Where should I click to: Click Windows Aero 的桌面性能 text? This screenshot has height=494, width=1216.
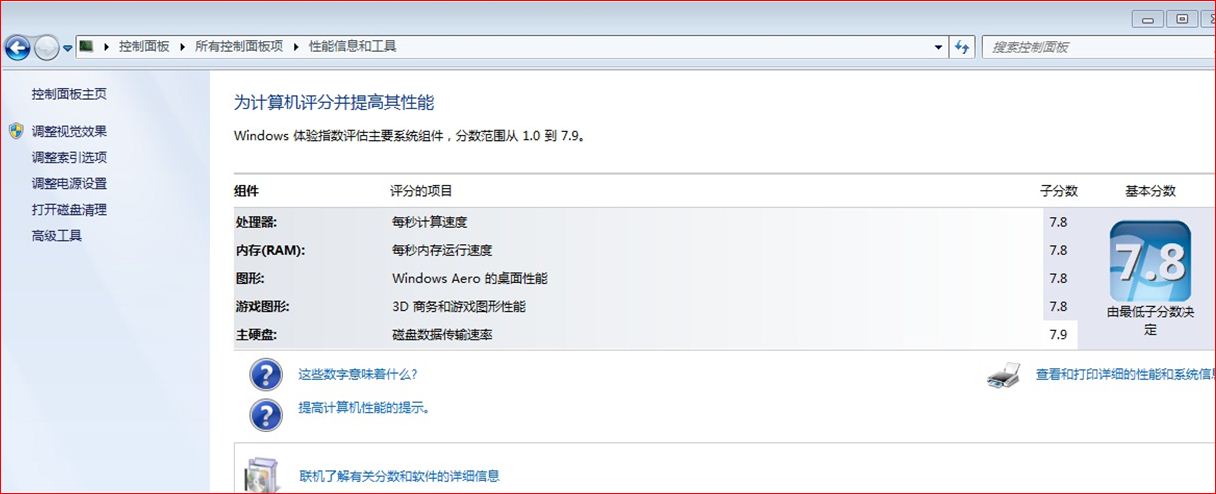470,278
